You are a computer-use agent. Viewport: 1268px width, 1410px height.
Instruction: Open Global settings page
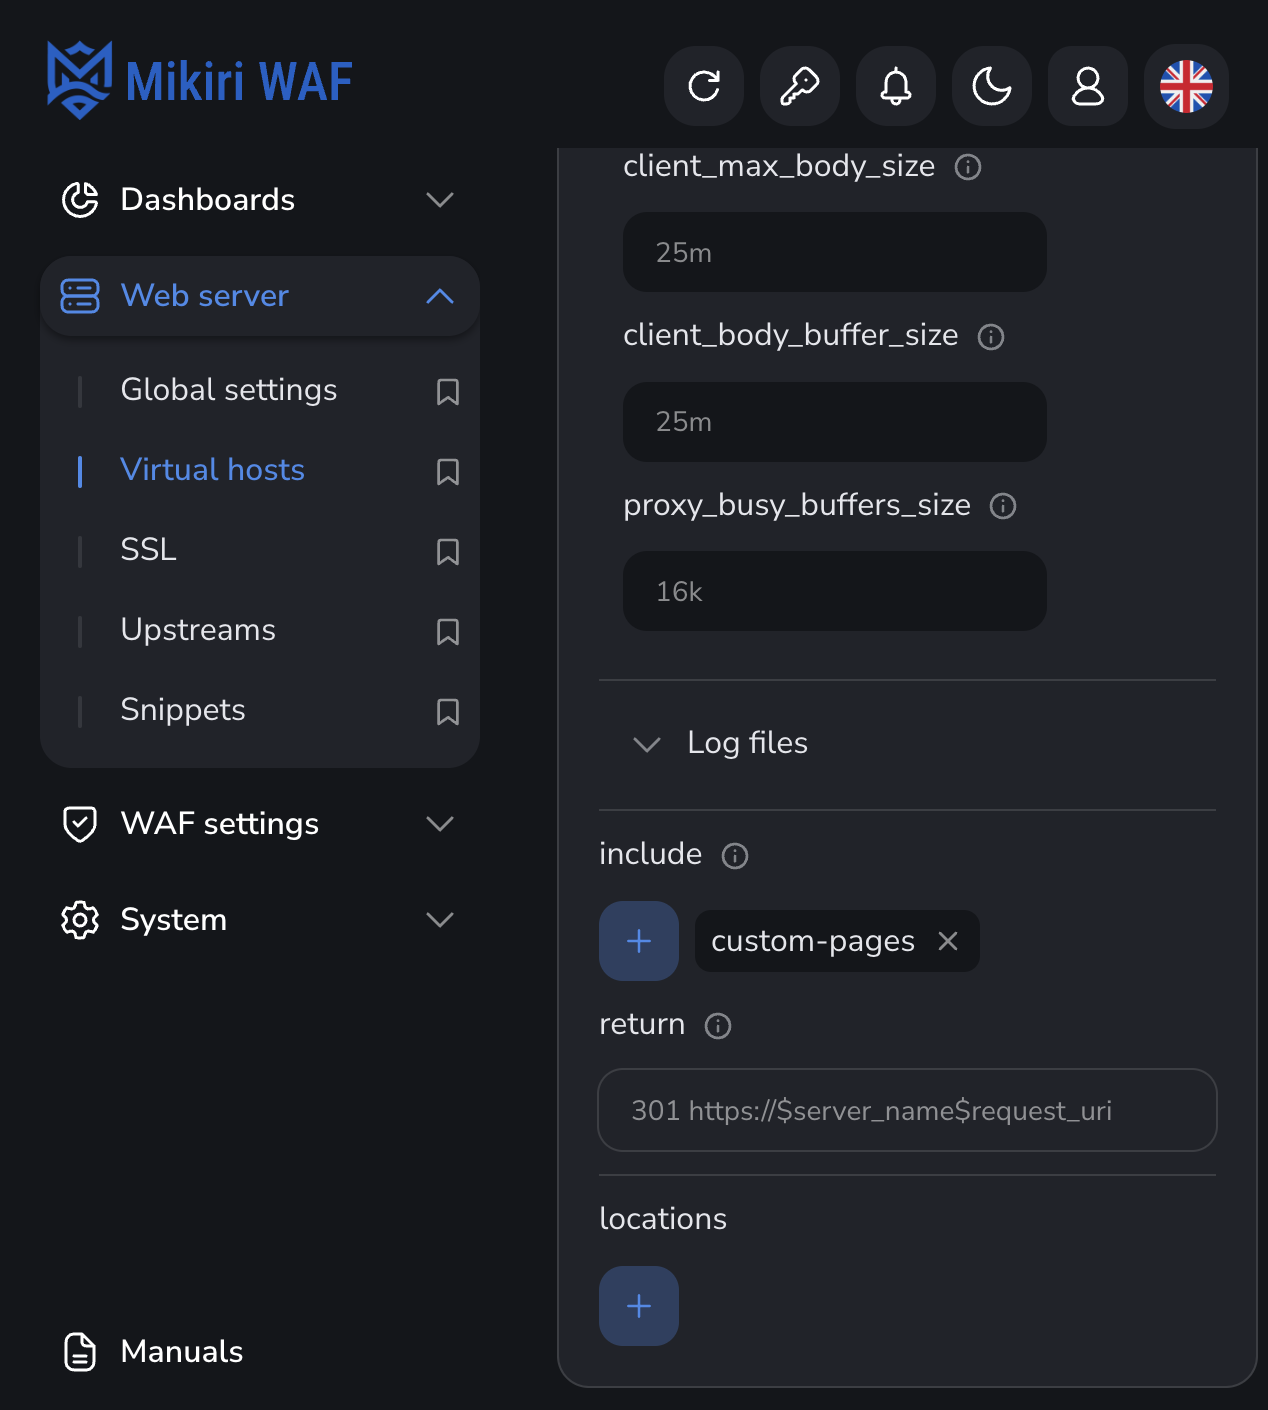pos(229,390)
